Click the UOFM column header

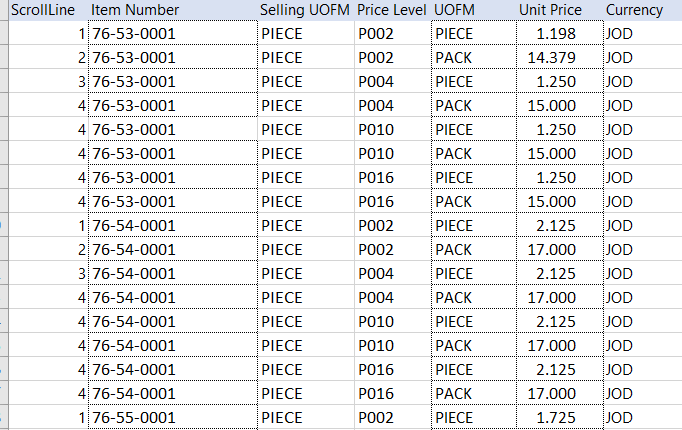(x=454, y=10)
